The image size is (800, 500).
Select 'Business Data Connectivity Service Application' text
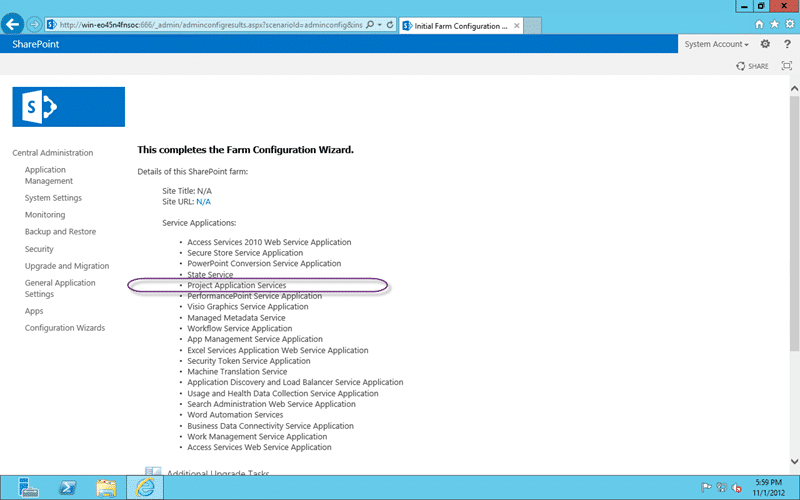click(270, 426)
